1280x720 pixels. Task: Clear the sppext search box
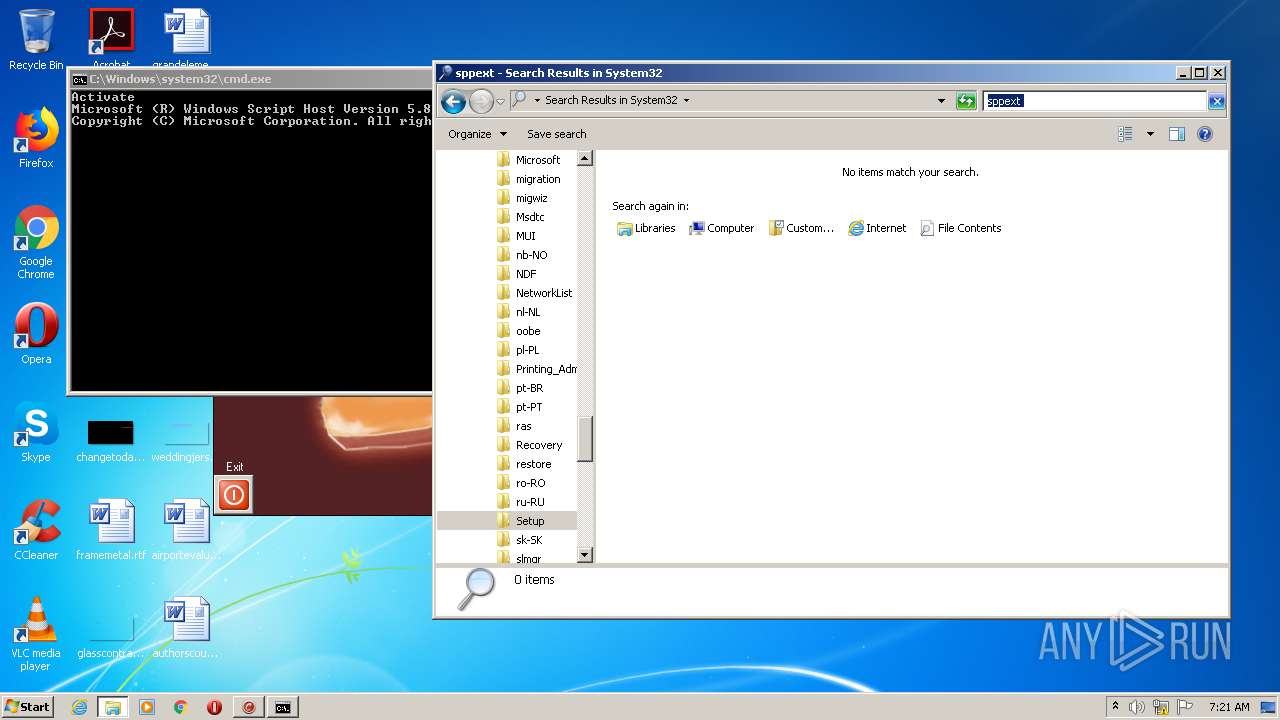pos(1216,101)
